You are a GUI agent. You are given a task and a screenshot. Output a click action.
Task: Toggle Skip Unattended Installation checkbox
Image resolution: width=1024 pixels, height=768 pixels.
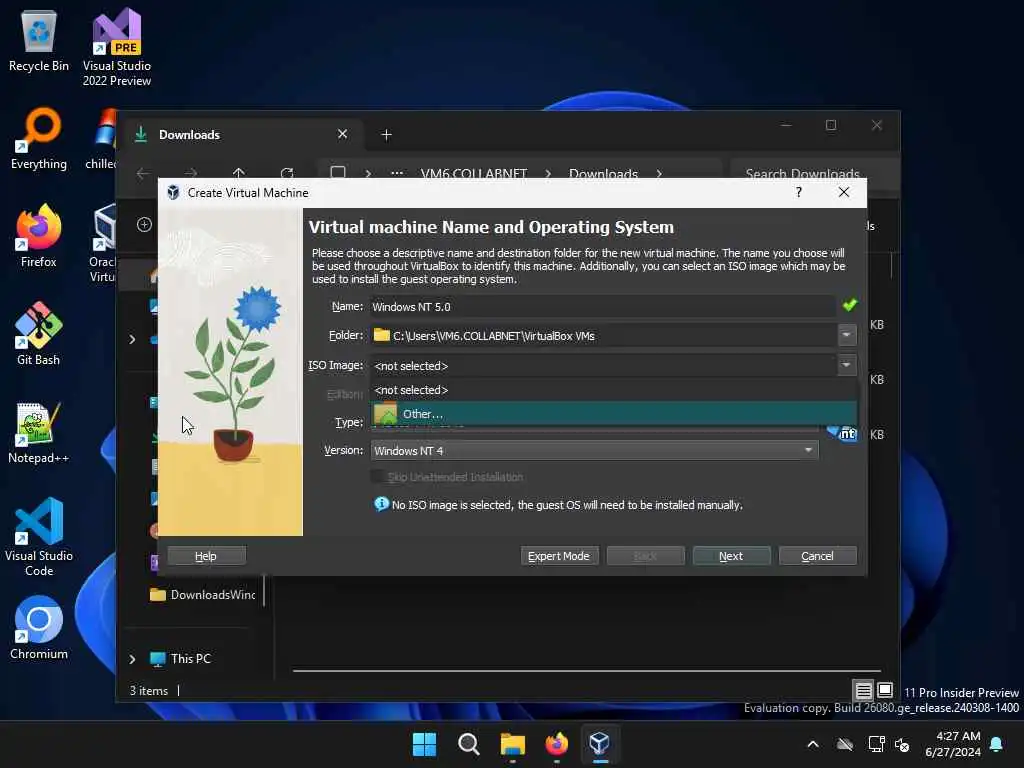[377, 477]
